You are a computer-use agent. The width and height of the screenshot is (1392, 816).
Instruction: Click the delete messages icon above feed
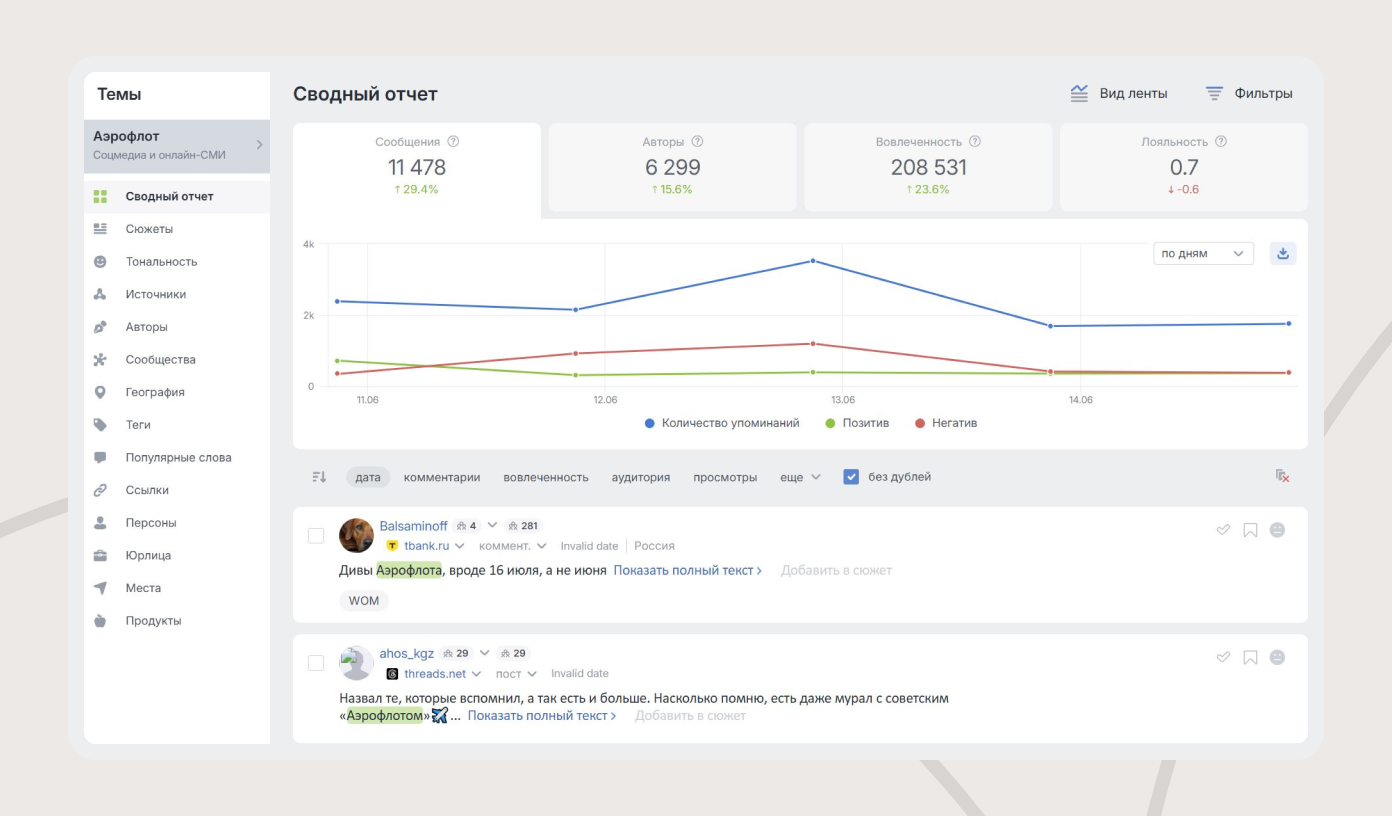tap(1282, 476)
